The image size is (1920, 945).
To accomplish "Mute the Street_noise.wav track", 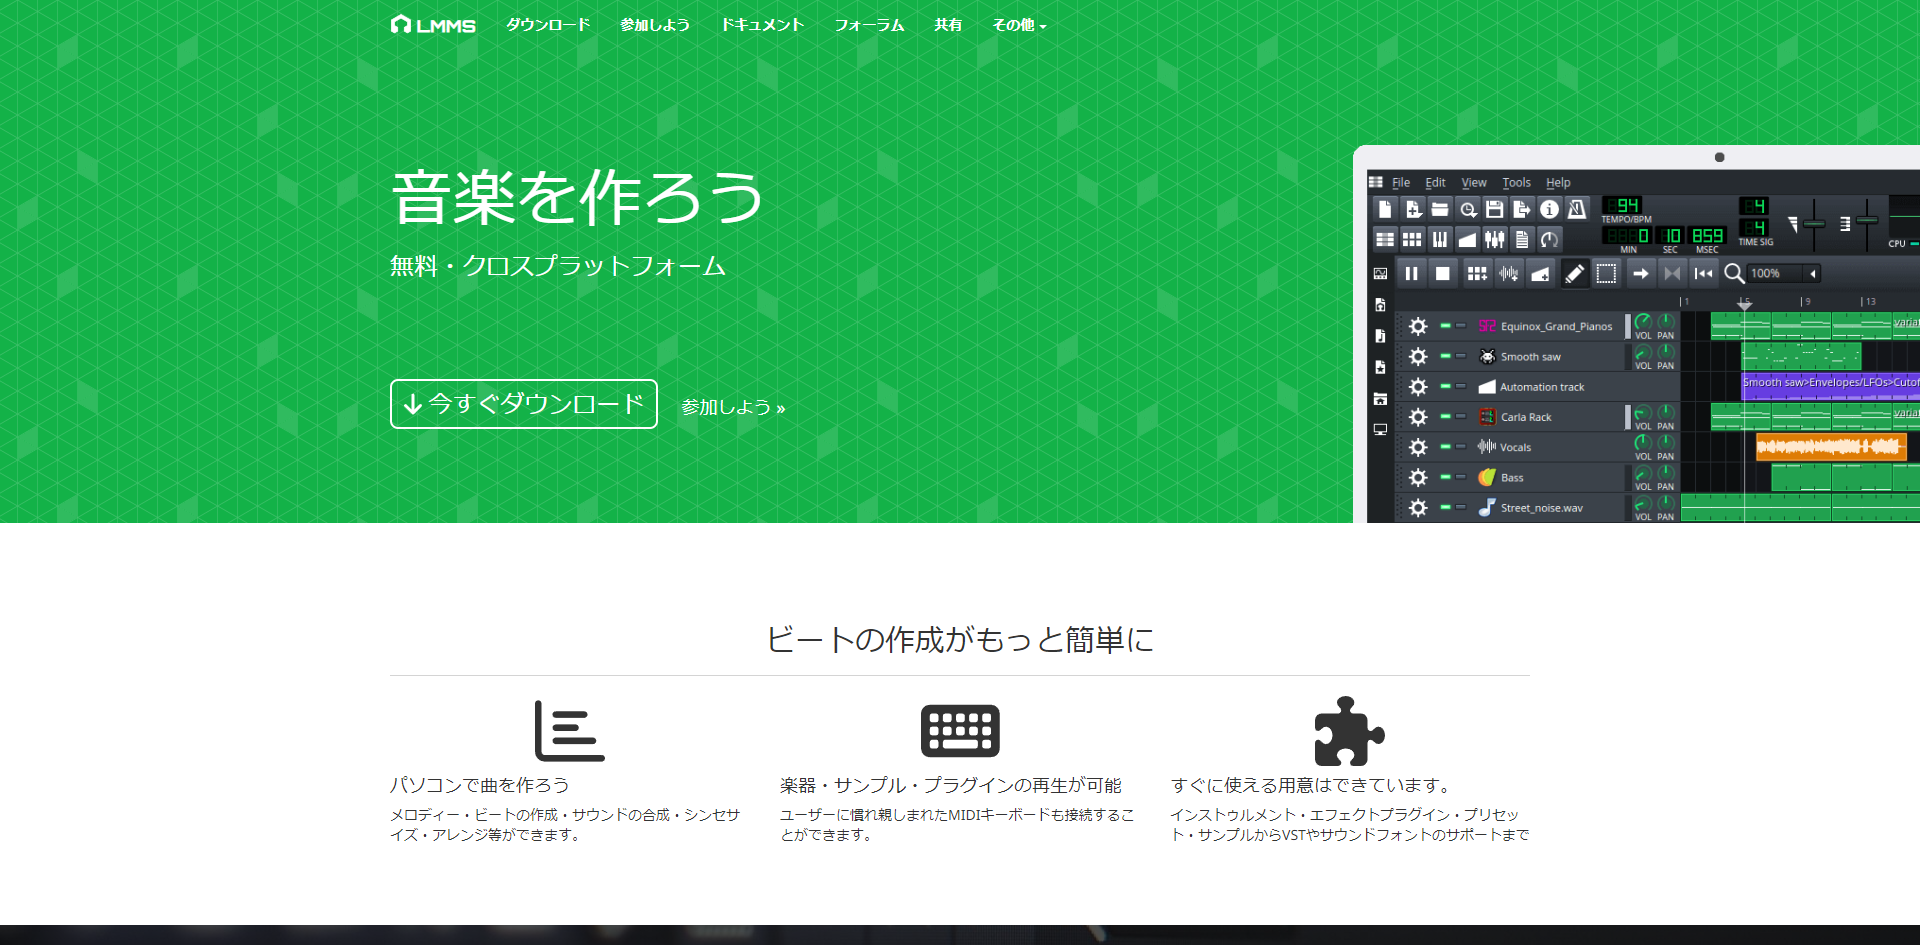I will (1445, 507).
